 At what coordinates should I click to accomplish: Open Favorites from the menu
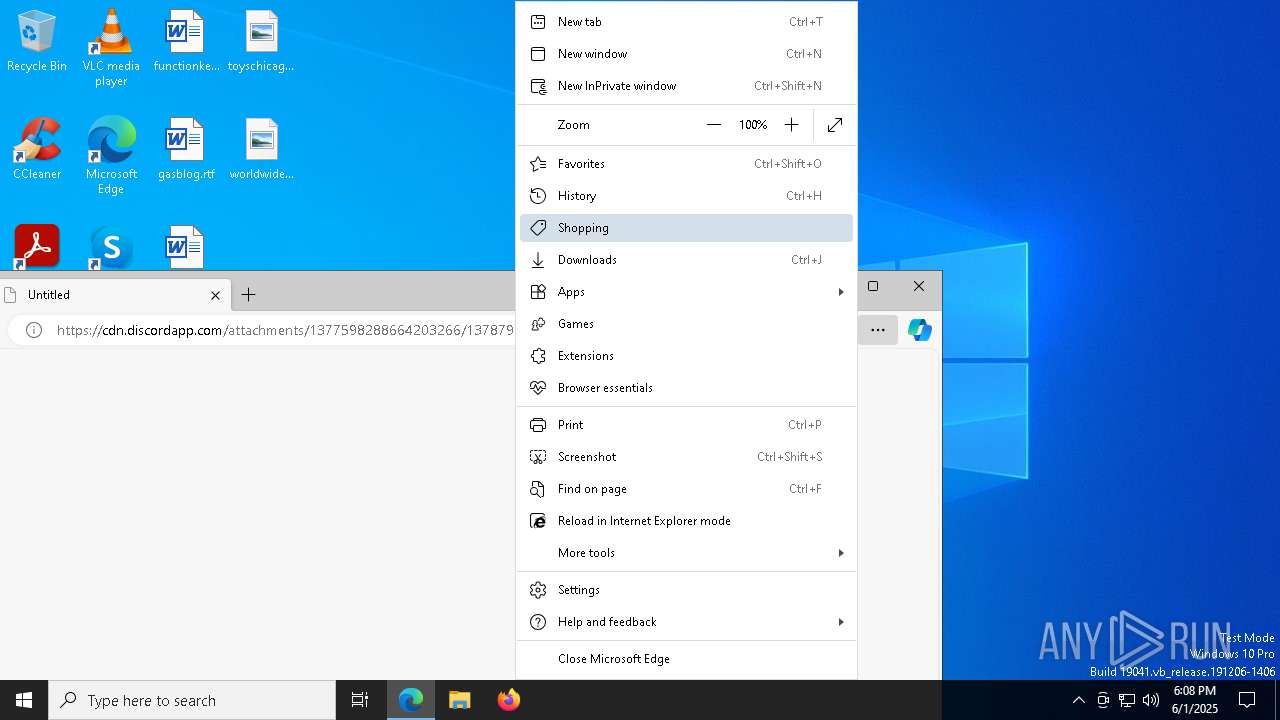pos(686,164)
